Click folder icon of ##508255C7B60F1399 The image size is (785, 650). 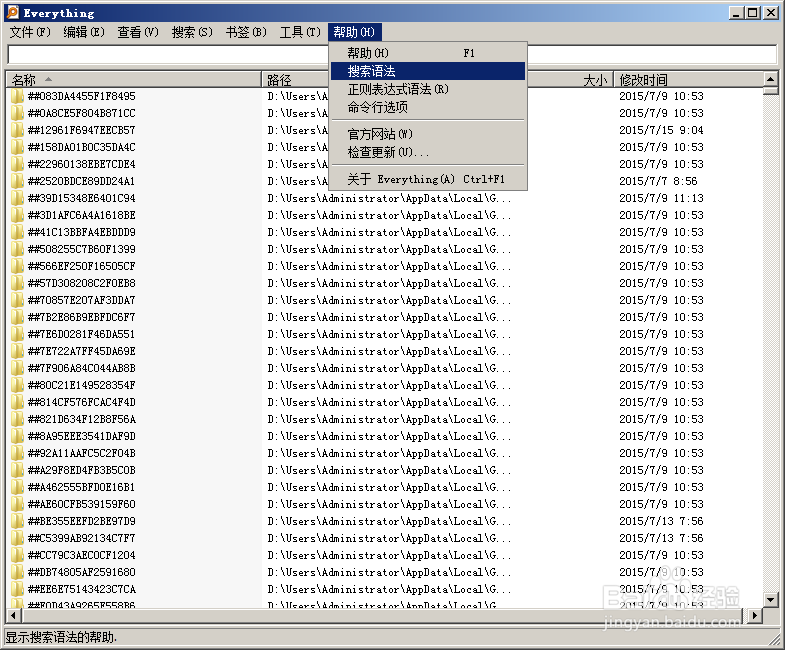tap(17, 249)
